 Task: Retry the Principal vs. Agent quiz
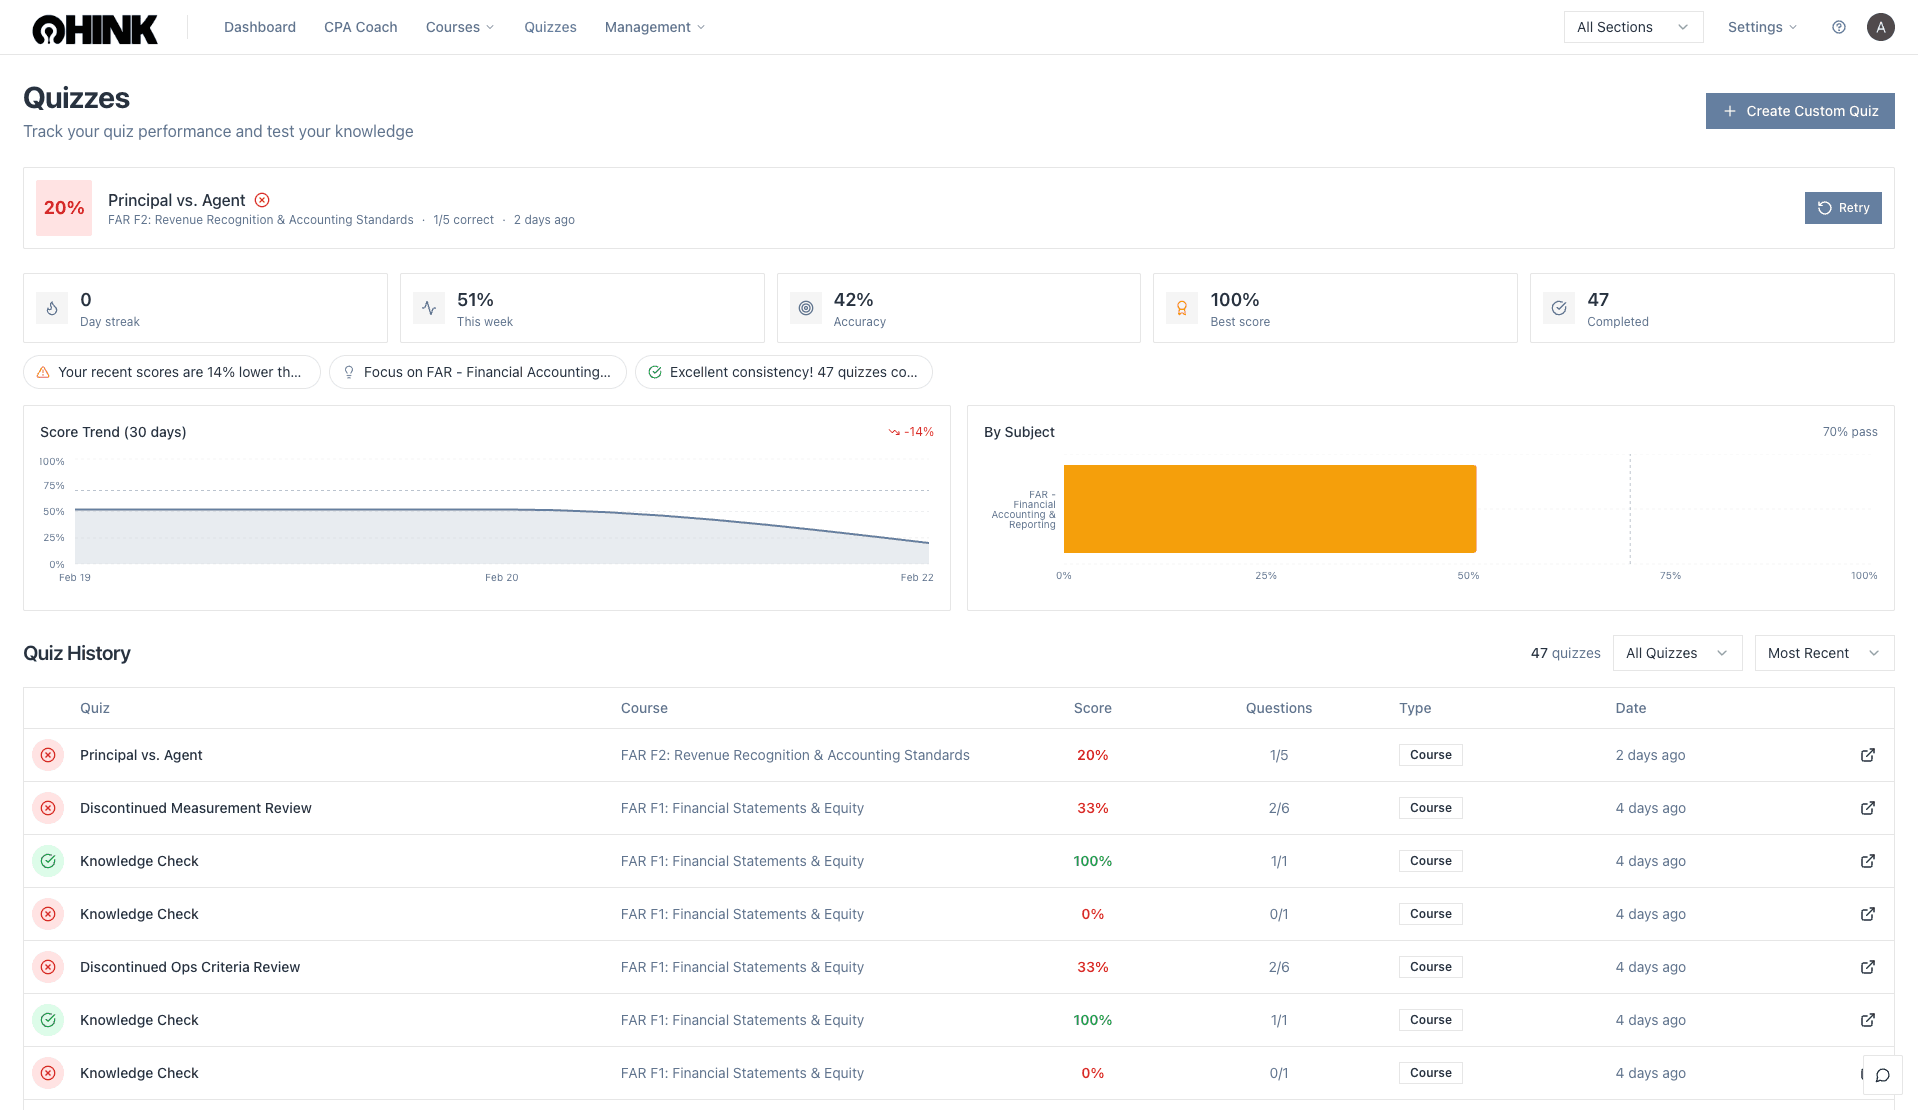coord(1843,208)
